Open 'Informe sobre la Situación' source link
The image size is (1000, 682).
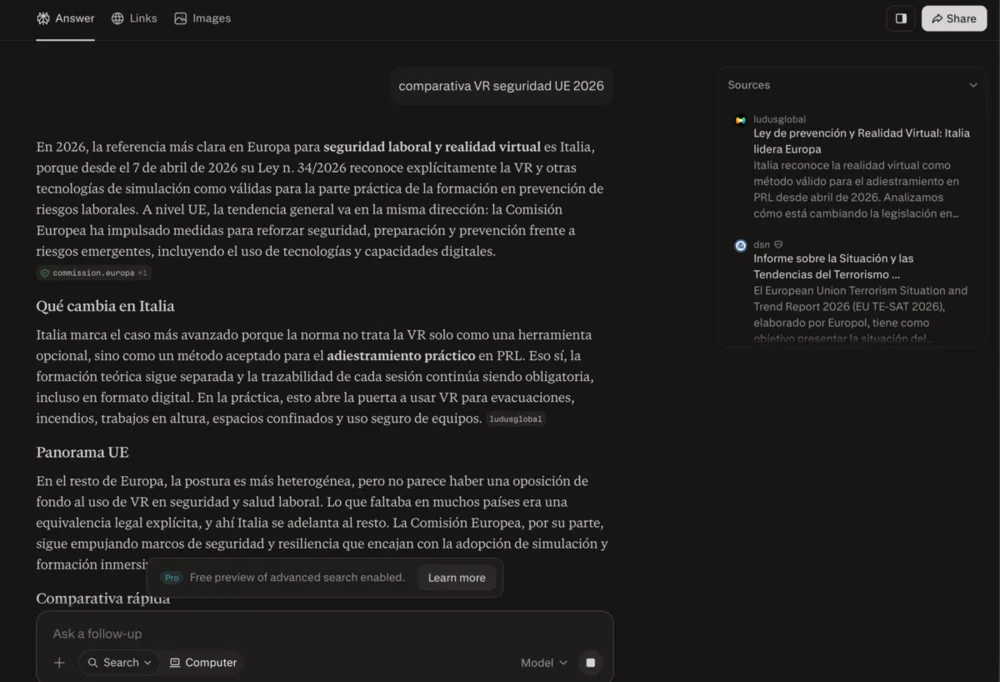[x=833, y=266]
